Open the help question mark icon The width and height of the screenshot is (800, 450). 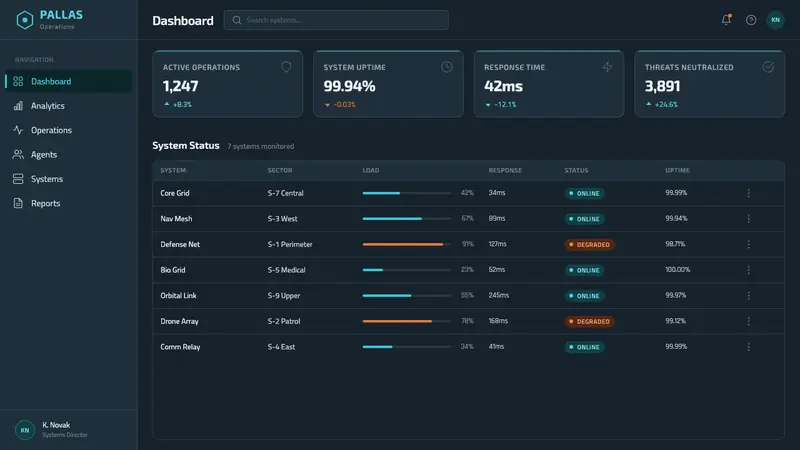[751, 20]
